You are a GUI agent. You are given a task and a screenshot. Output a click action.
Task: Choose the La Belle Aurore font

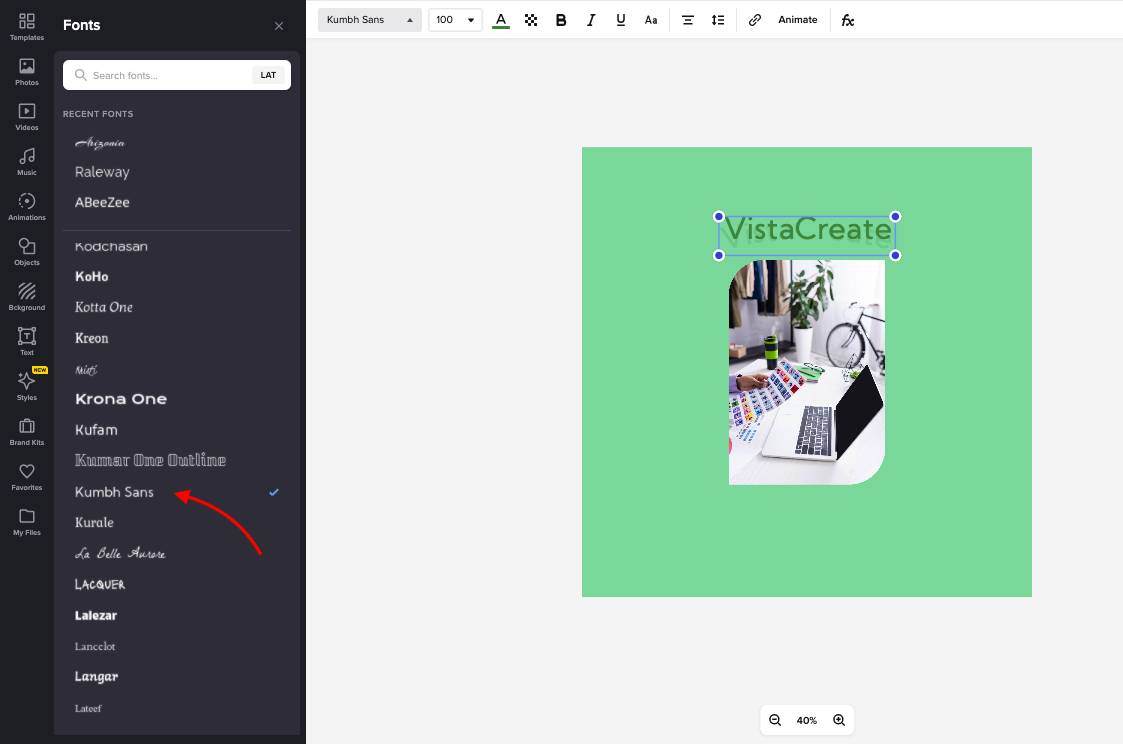click(120, 554)
